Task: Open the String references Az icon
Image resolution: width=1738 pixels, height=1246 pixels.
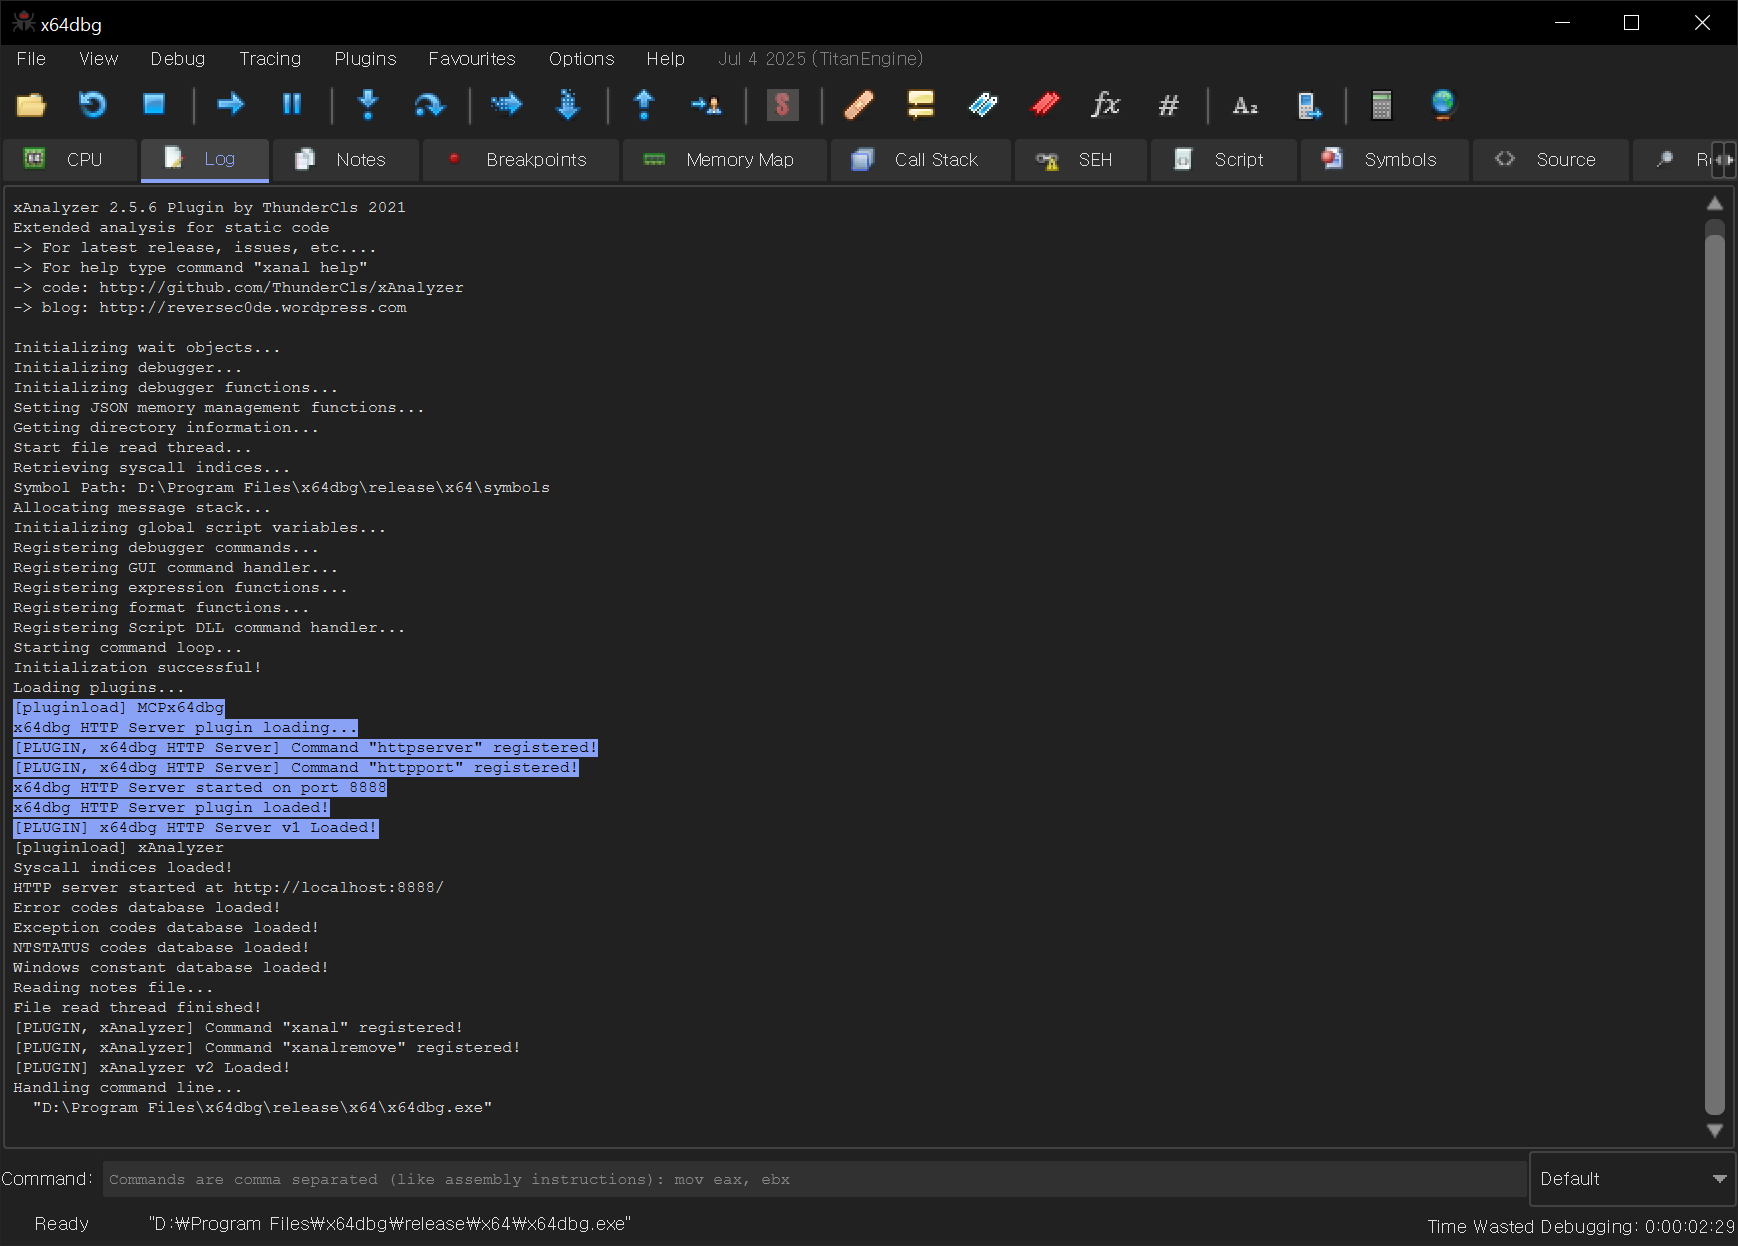Action: click(1245, 104)
